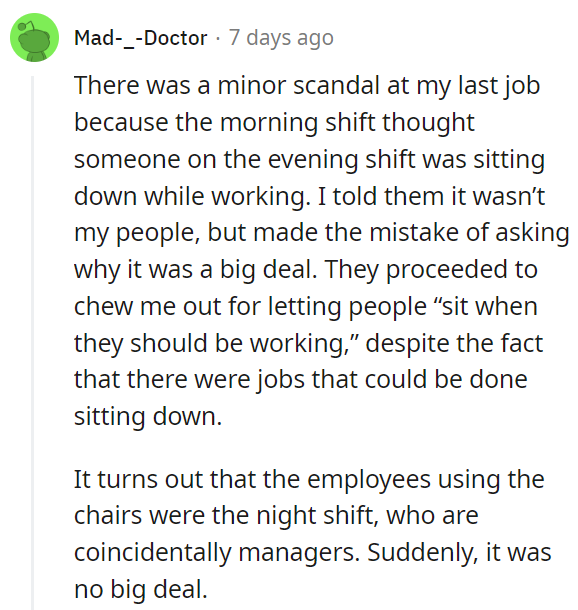
Task: Click the word 'employees' in the second paragraph
Action: point(369,479)
